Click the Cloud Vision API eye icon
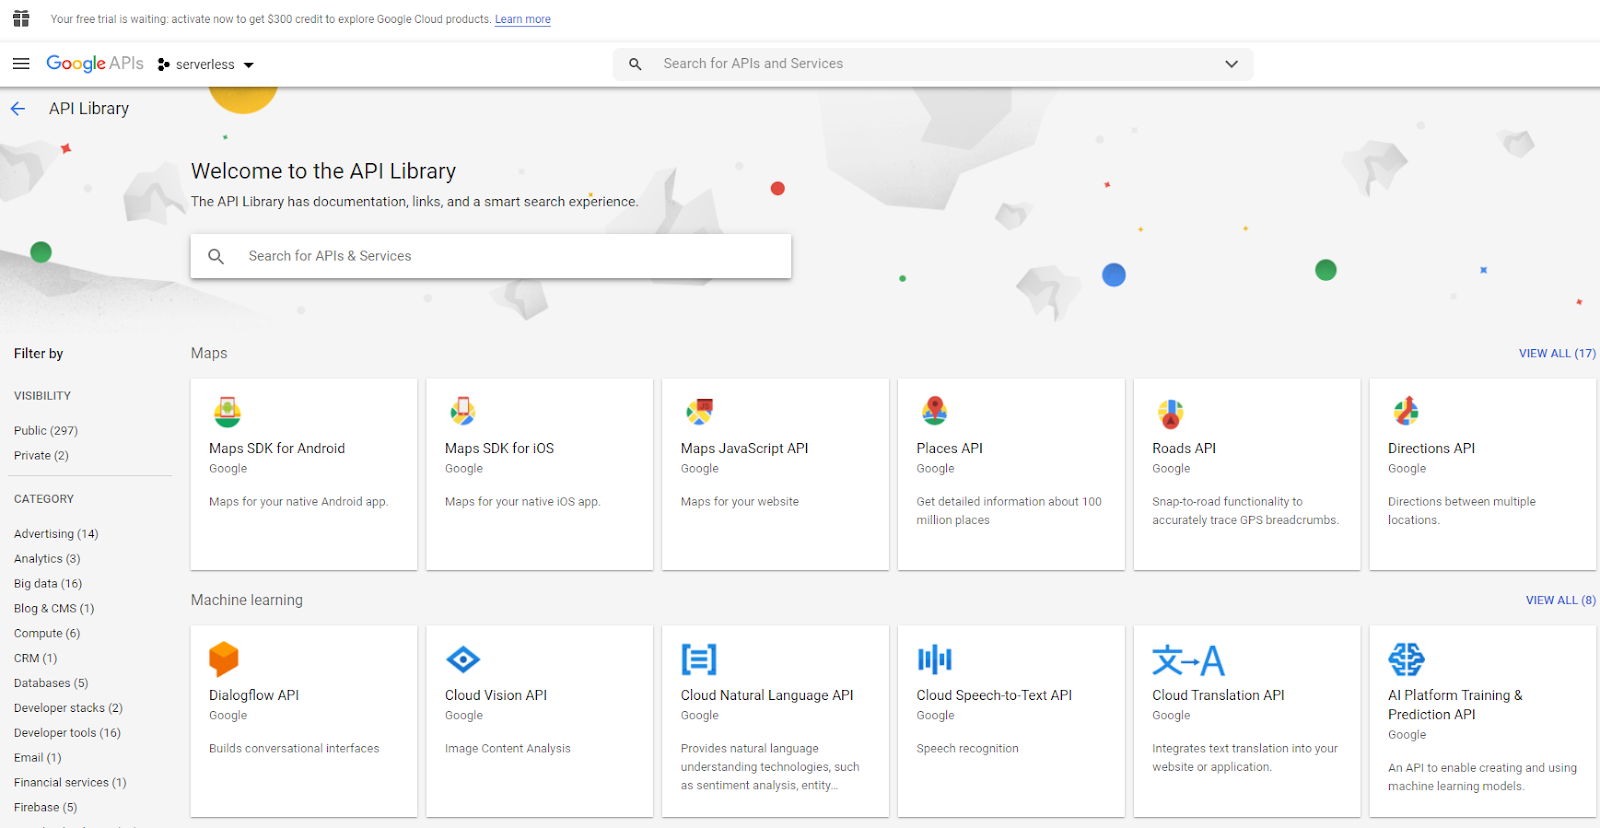The width and height of the screenshot is (1600, 828). [x=463, y=659]
